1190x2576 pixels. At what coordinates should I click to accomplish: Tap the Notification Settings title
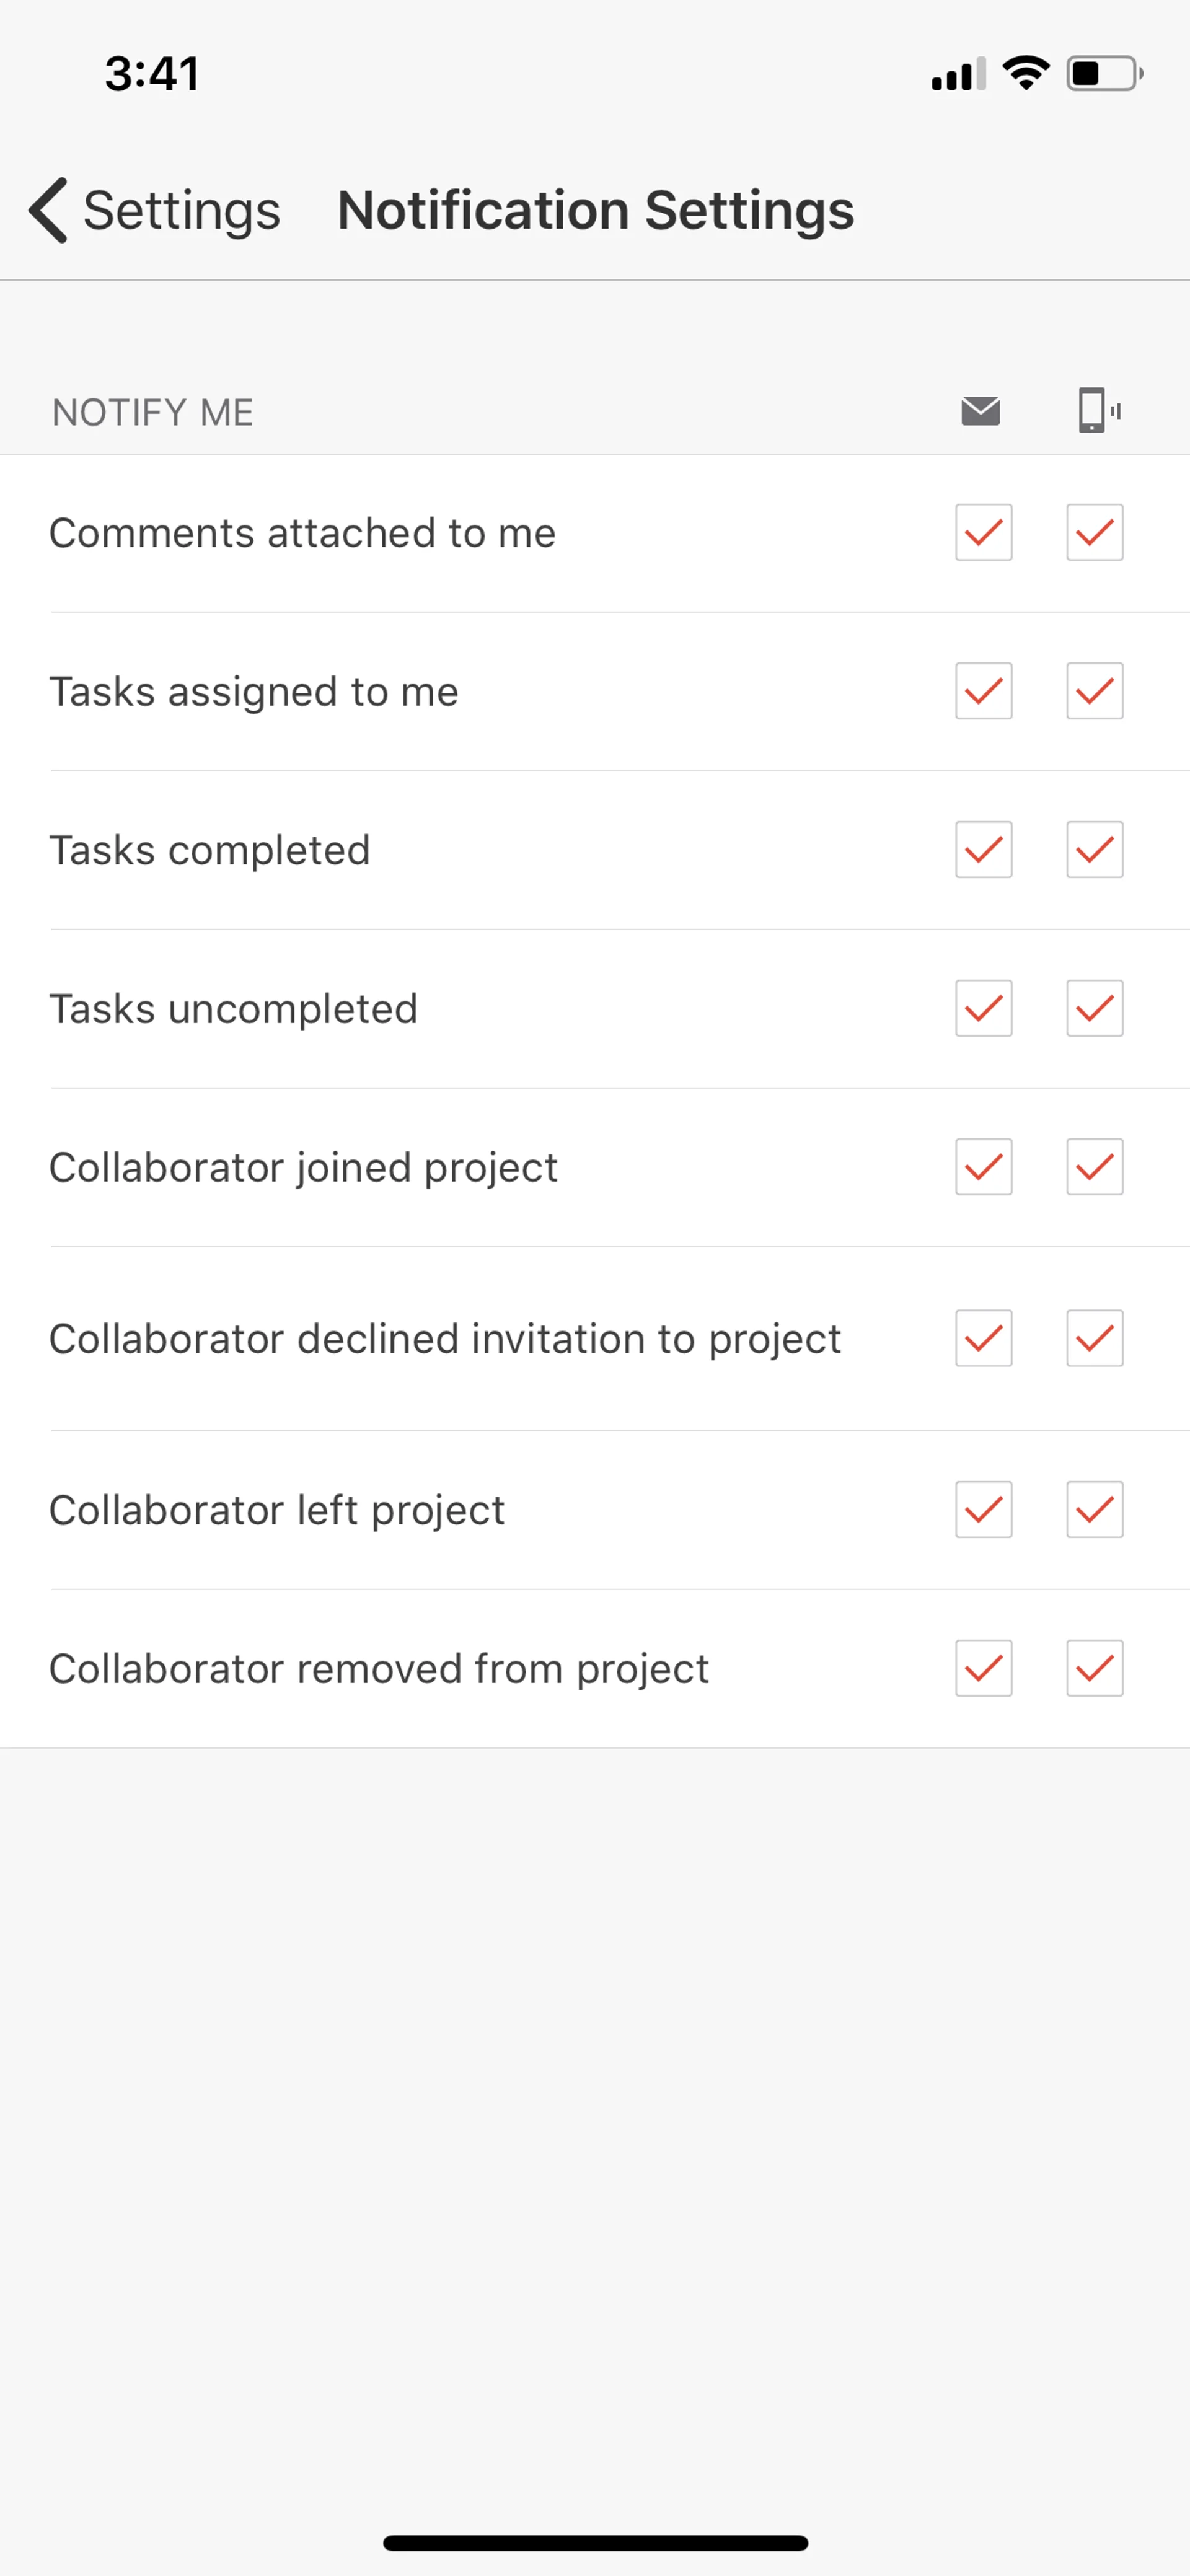[x=595, y=210]
